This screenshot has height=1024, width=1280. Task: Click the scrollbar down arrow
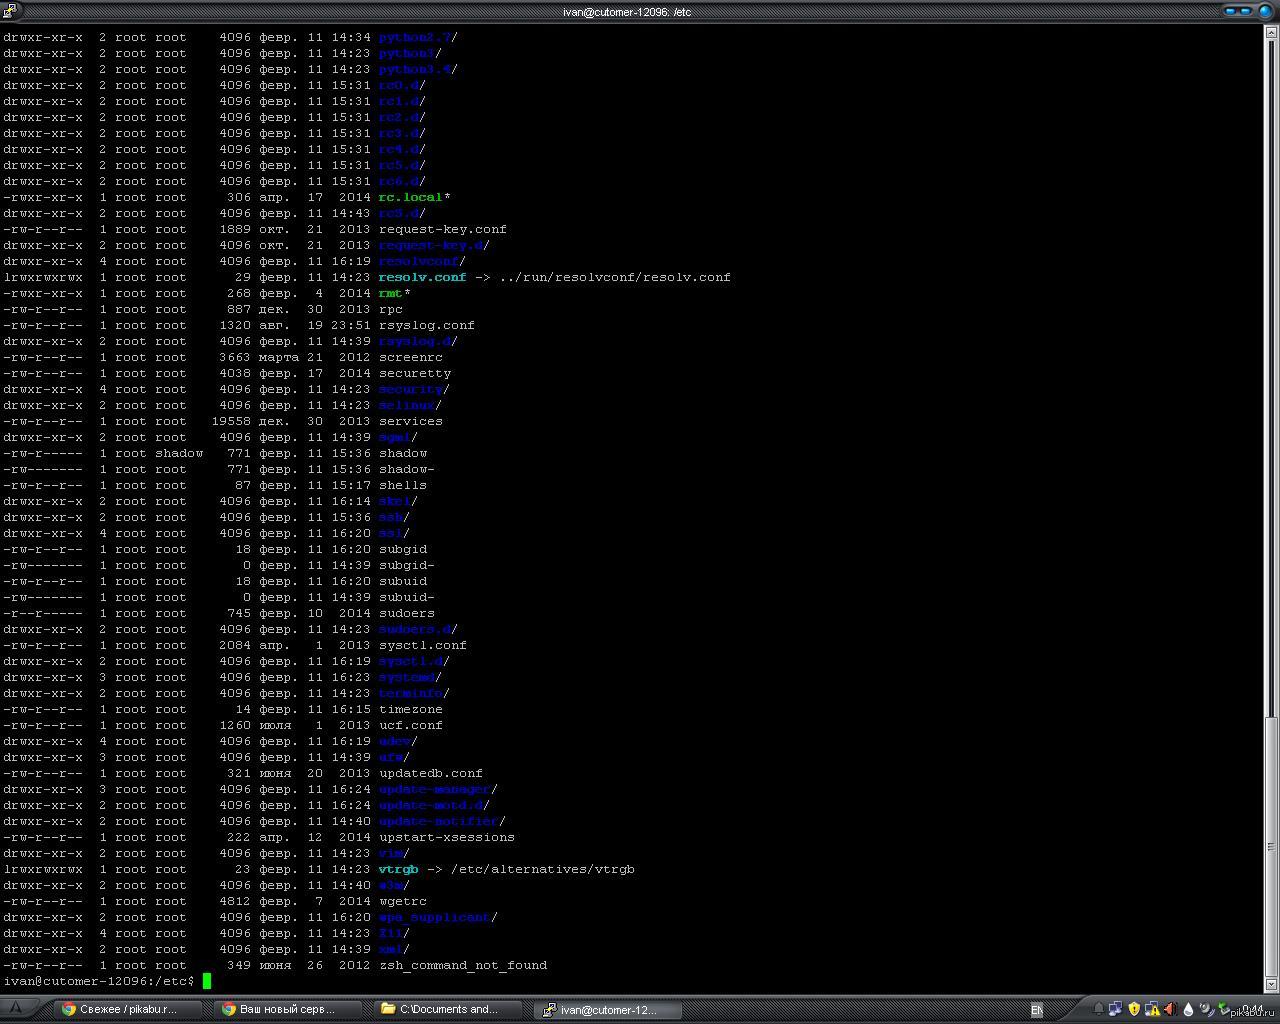click(x=1271, y=984)
